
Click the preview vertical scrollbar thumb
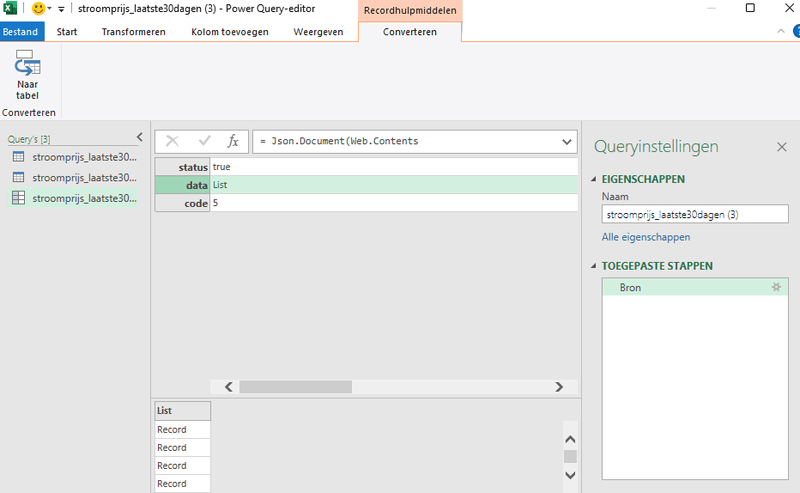(x=570, y=456)
